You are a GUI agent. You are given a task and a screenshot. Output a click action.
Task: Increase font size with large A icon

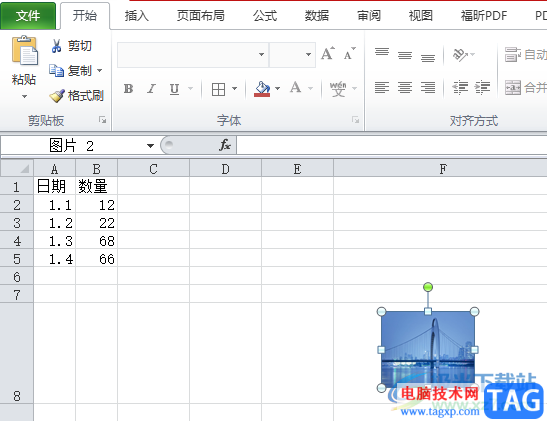[x=328, y=54]
